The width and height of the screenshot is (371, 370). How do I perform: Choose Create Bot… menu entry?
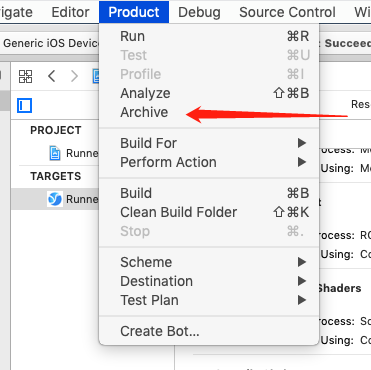pos(209,331)
